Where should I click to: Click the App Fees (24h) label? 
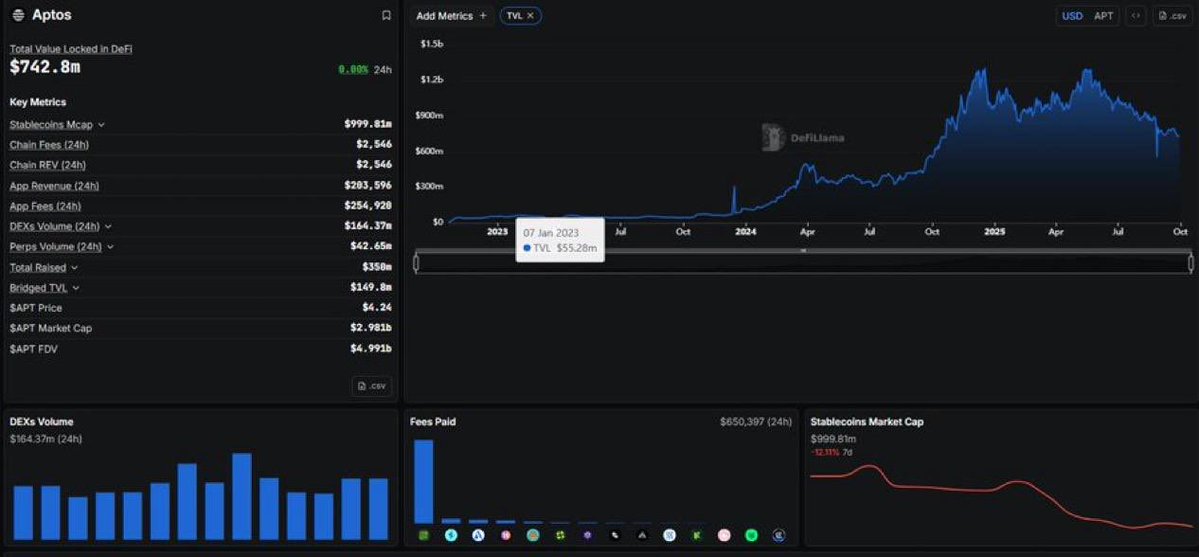pyautogui.click(x=45, y=206)
